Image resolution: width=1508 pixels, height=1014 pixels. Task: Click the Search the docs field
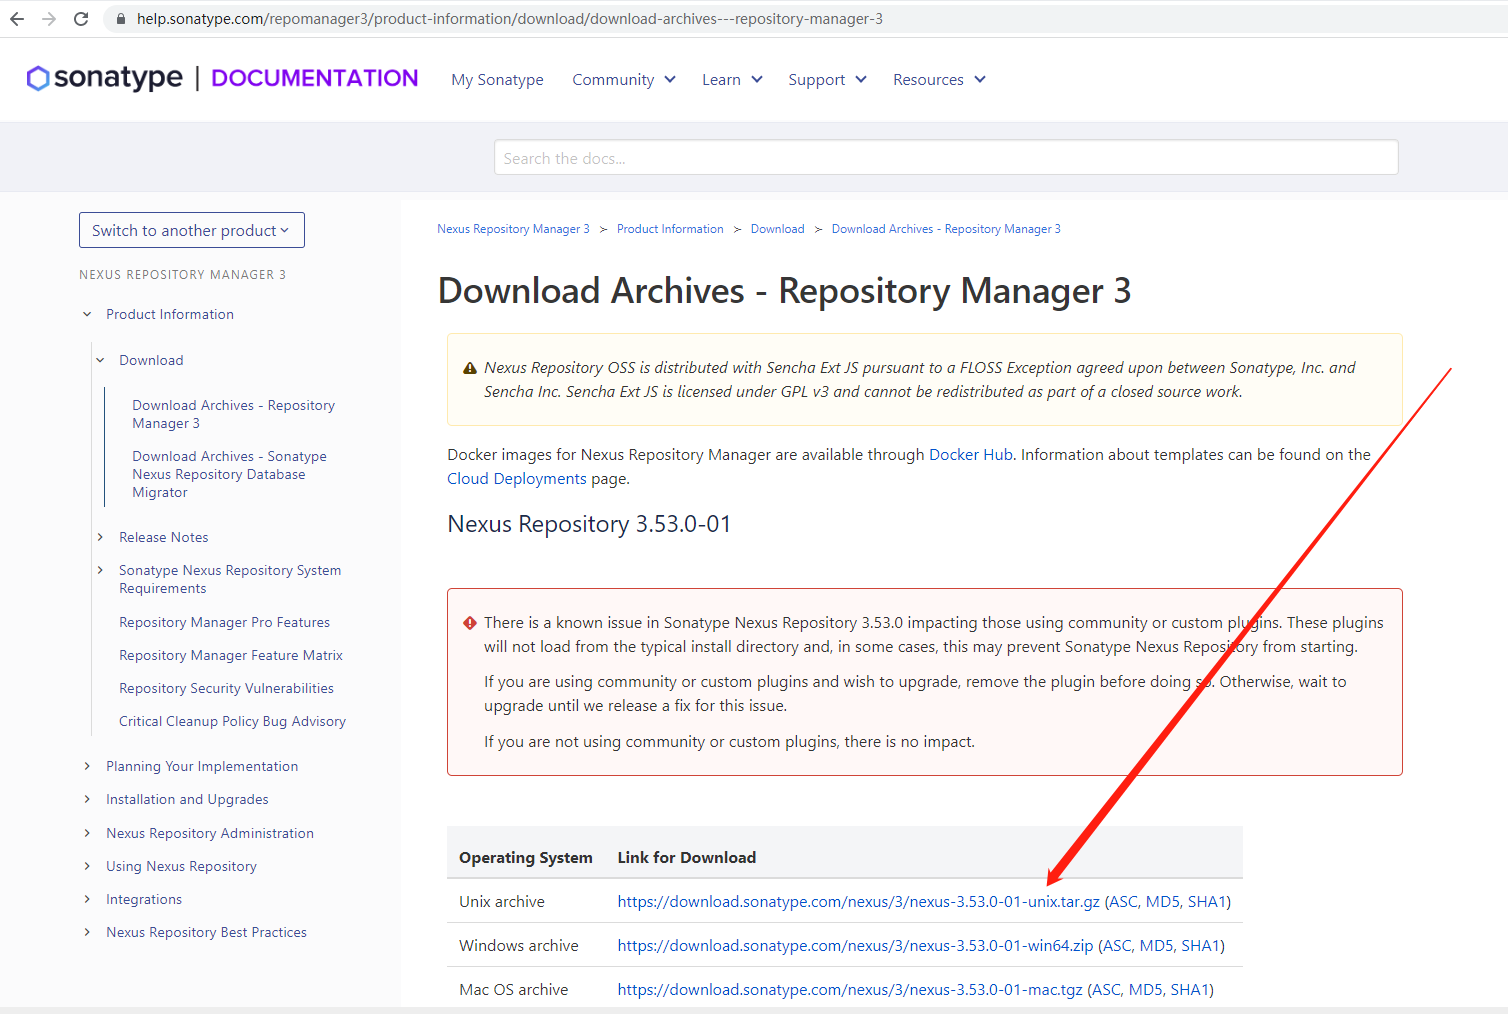click(x=946, y=158)
